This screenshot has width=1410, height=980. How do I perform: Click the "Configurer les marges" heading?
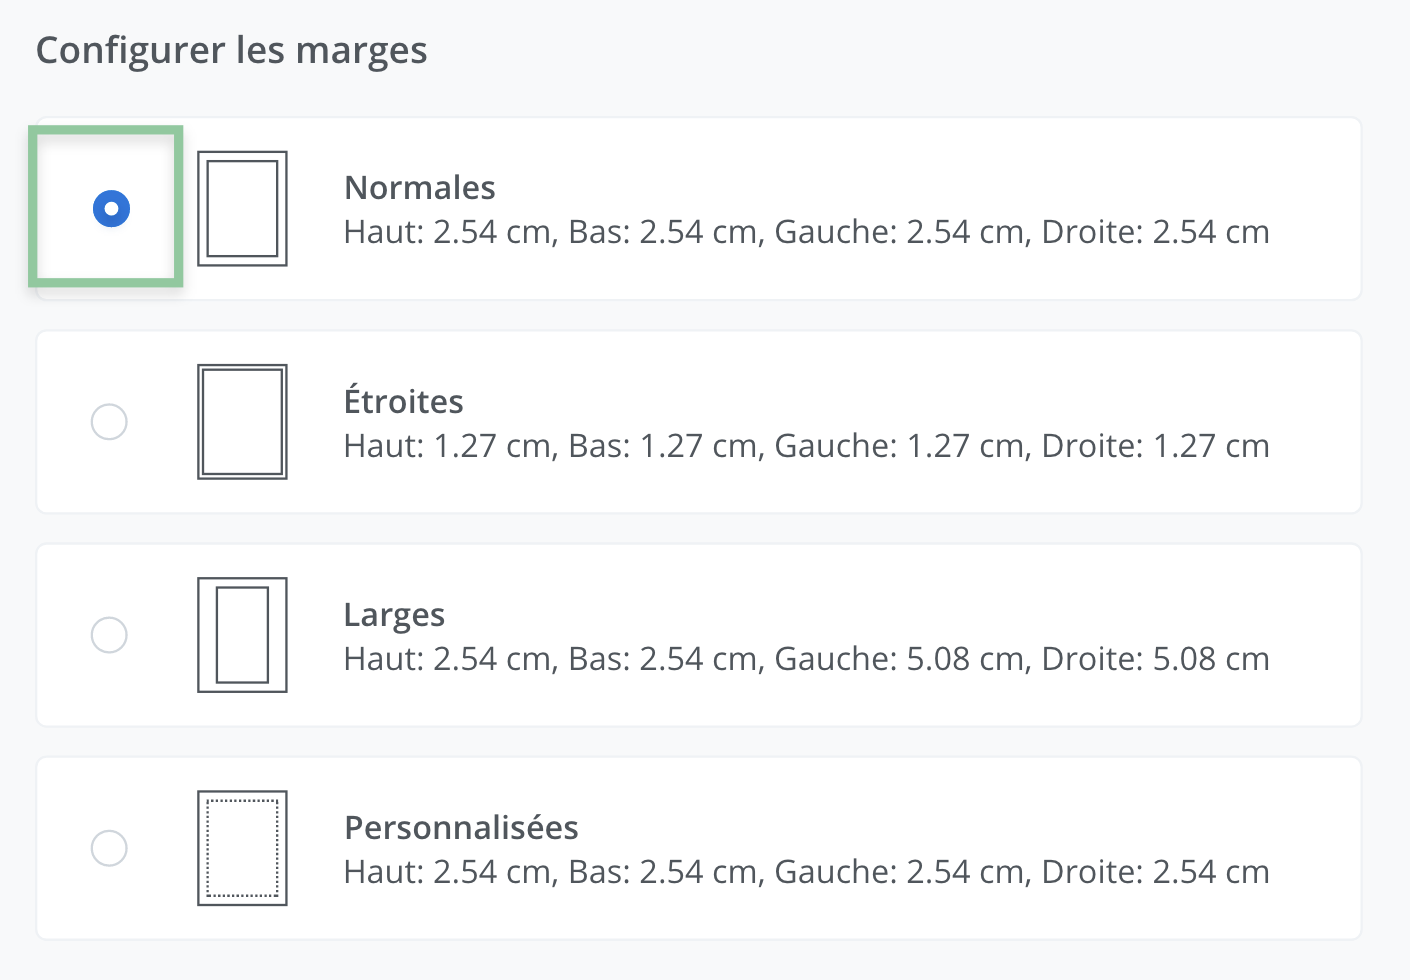(x=231, y=50)
